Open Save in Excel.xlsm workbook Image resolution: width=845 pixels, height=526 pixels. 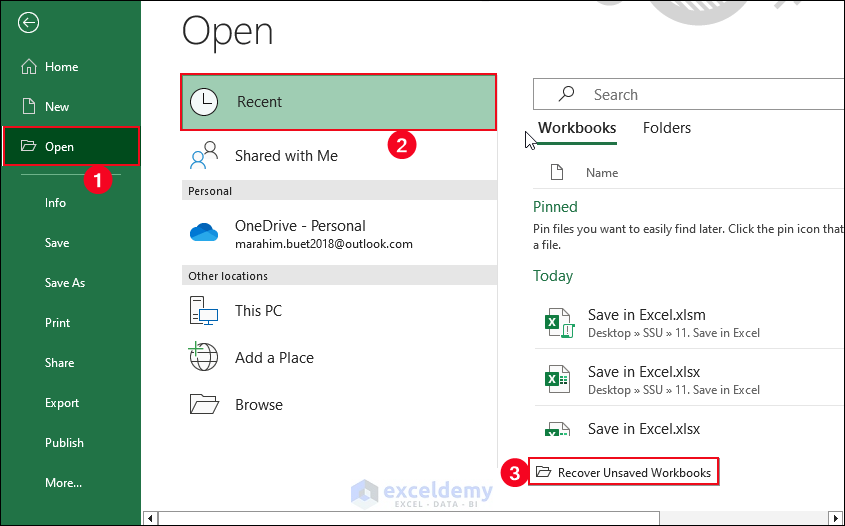click(690, 322)
